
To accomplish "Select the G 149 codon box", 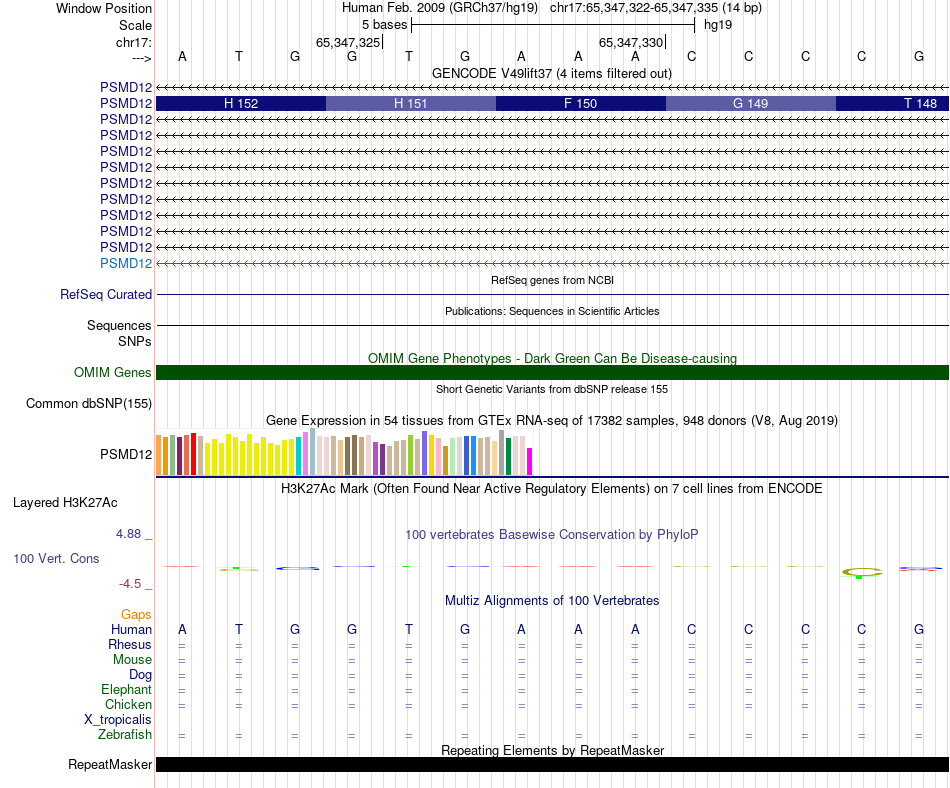I will (751, 104).
